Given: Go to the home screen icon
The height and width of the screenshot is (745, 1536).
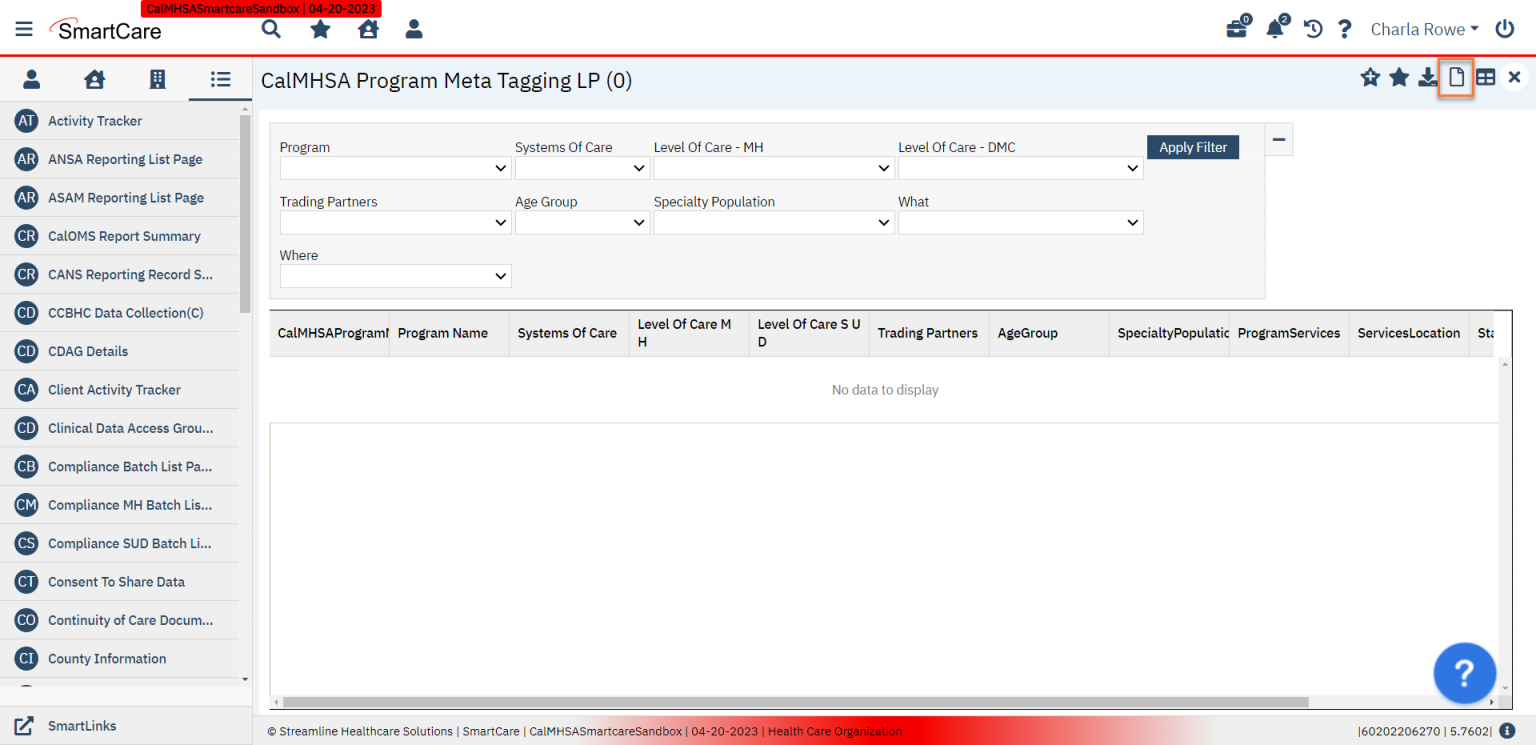Looking at the screenshot, I should [367, 29].
